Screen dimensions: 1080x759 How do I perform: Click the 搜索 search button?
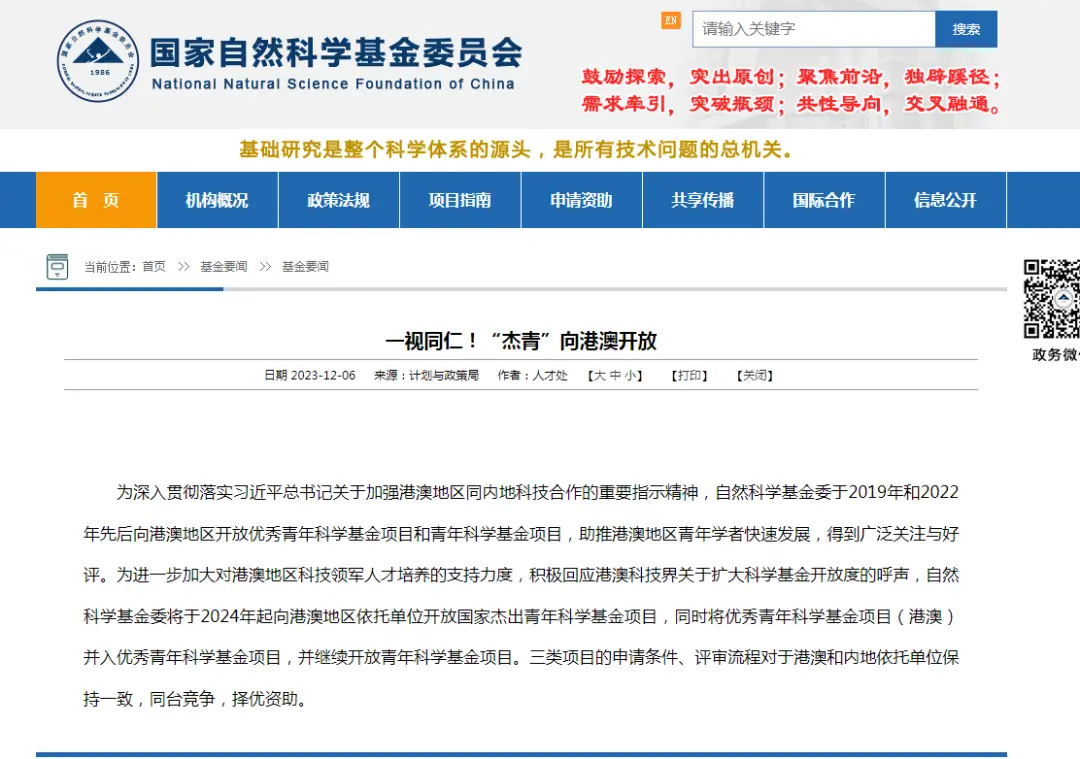tap(966, 29)
